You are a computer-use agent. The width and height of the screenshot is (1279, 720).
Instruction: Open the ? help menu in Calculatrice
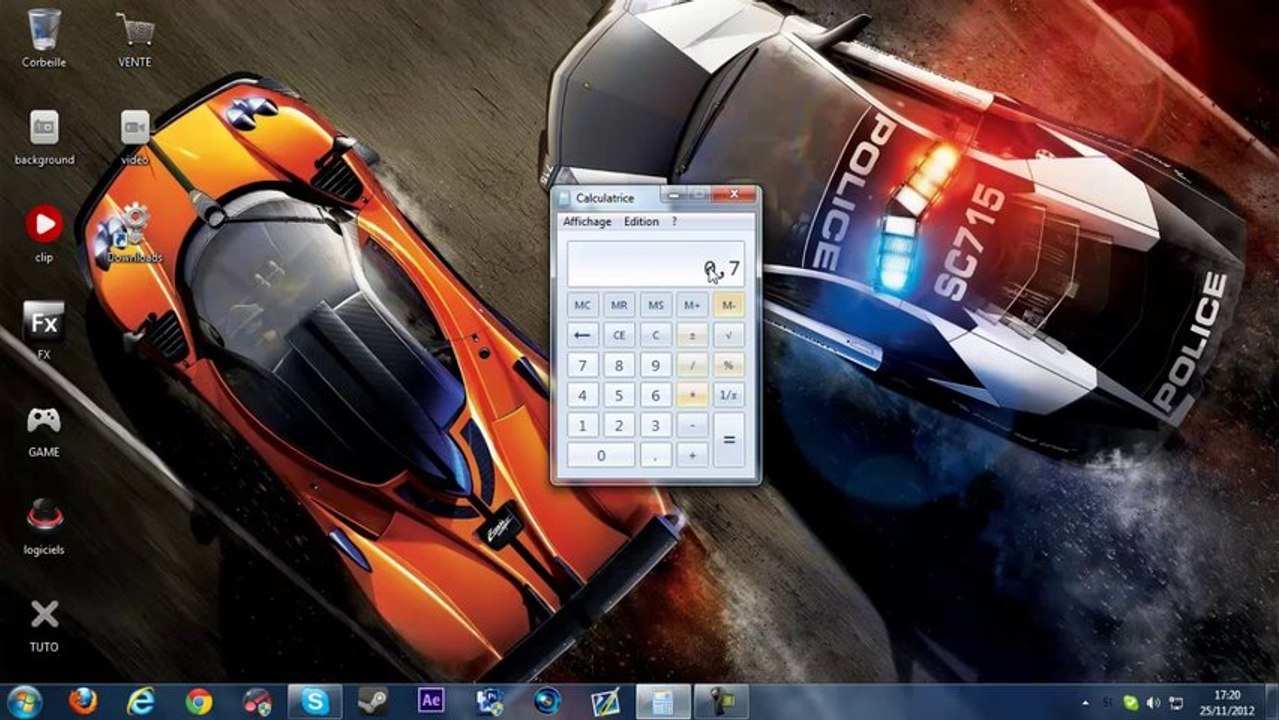pyautogui.click(x=674, y=221)
